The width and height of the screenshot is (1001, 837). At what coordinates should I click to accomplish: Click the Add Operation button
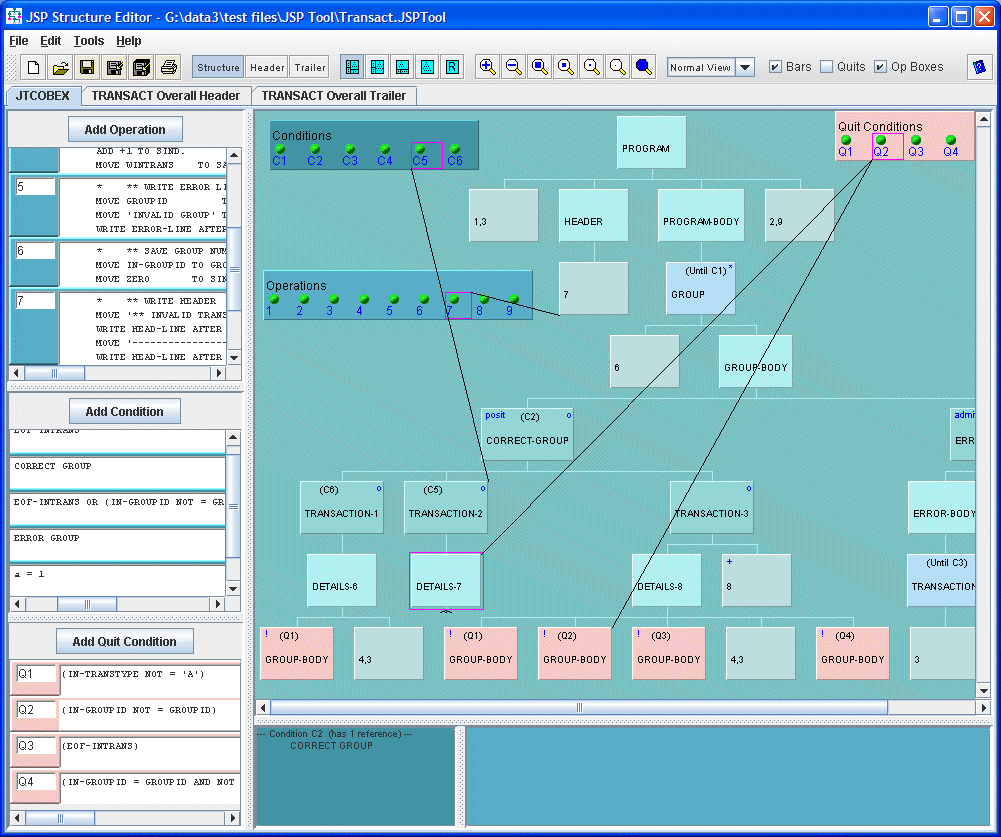pyautogui.click(x=125, y=128)
